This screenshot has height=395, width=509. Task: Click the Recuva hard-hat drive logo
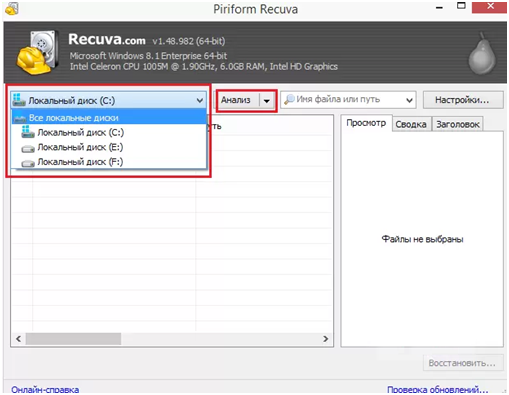point(38,53)
